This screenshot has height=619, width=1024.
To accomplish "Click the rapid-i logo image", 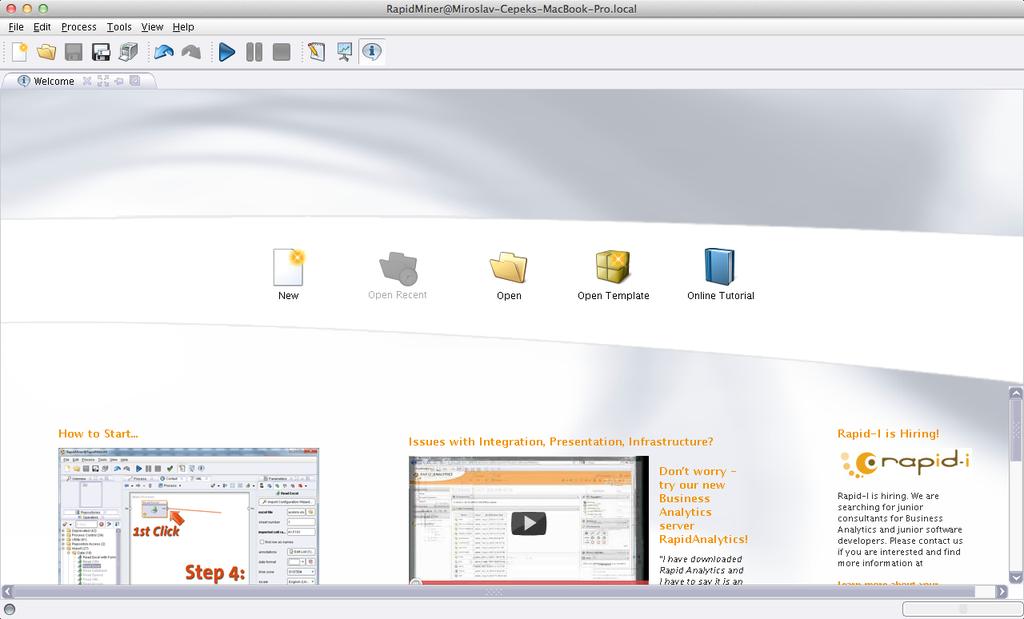I will [905, 463].
